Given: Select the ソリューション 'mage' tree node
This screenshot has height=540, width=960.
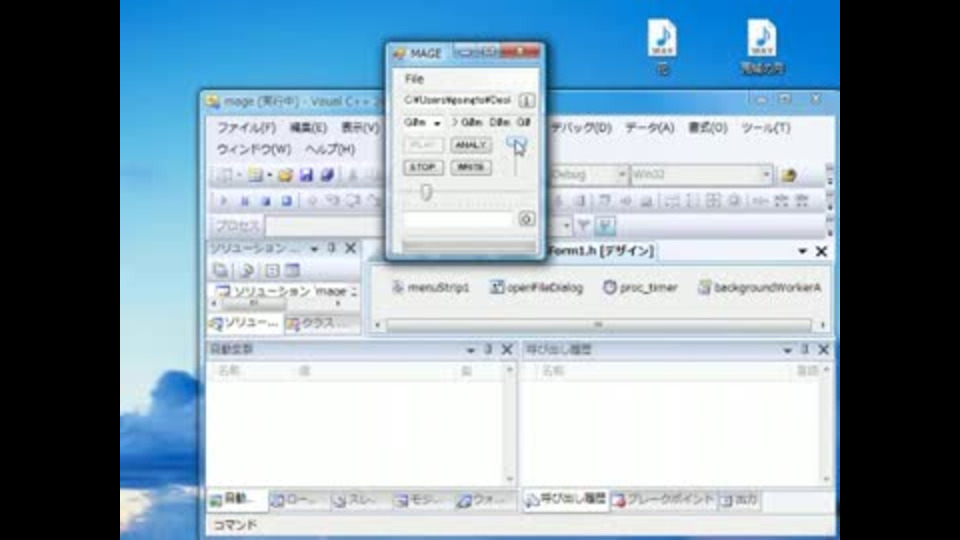Looking at the screenshot, I should tap(287, 291).
